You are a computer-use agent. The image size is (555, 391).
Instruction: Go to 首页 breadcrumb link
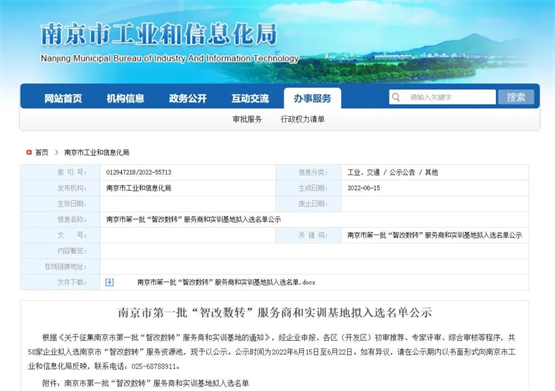click(x=42, y=153)
